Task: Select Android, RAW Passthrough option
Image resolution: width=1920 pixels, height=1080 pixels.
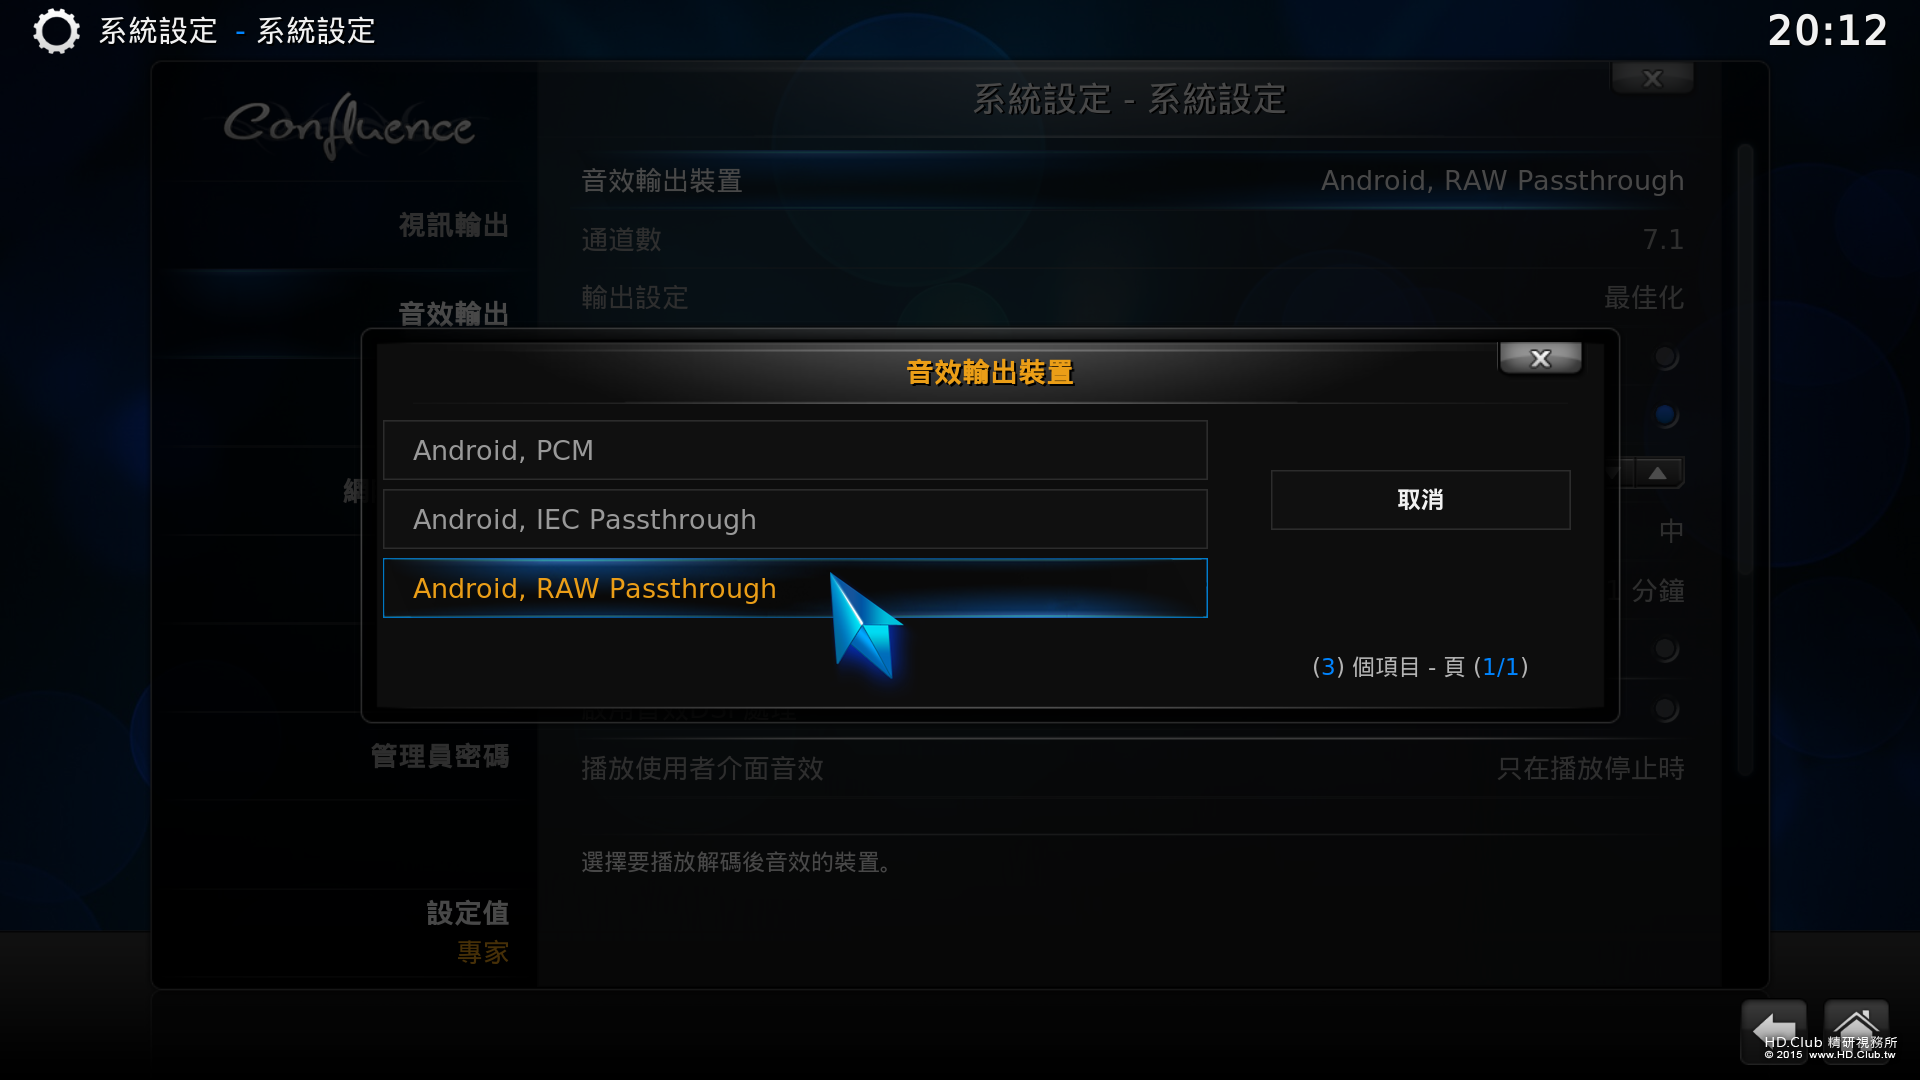Action: [795, 588]
